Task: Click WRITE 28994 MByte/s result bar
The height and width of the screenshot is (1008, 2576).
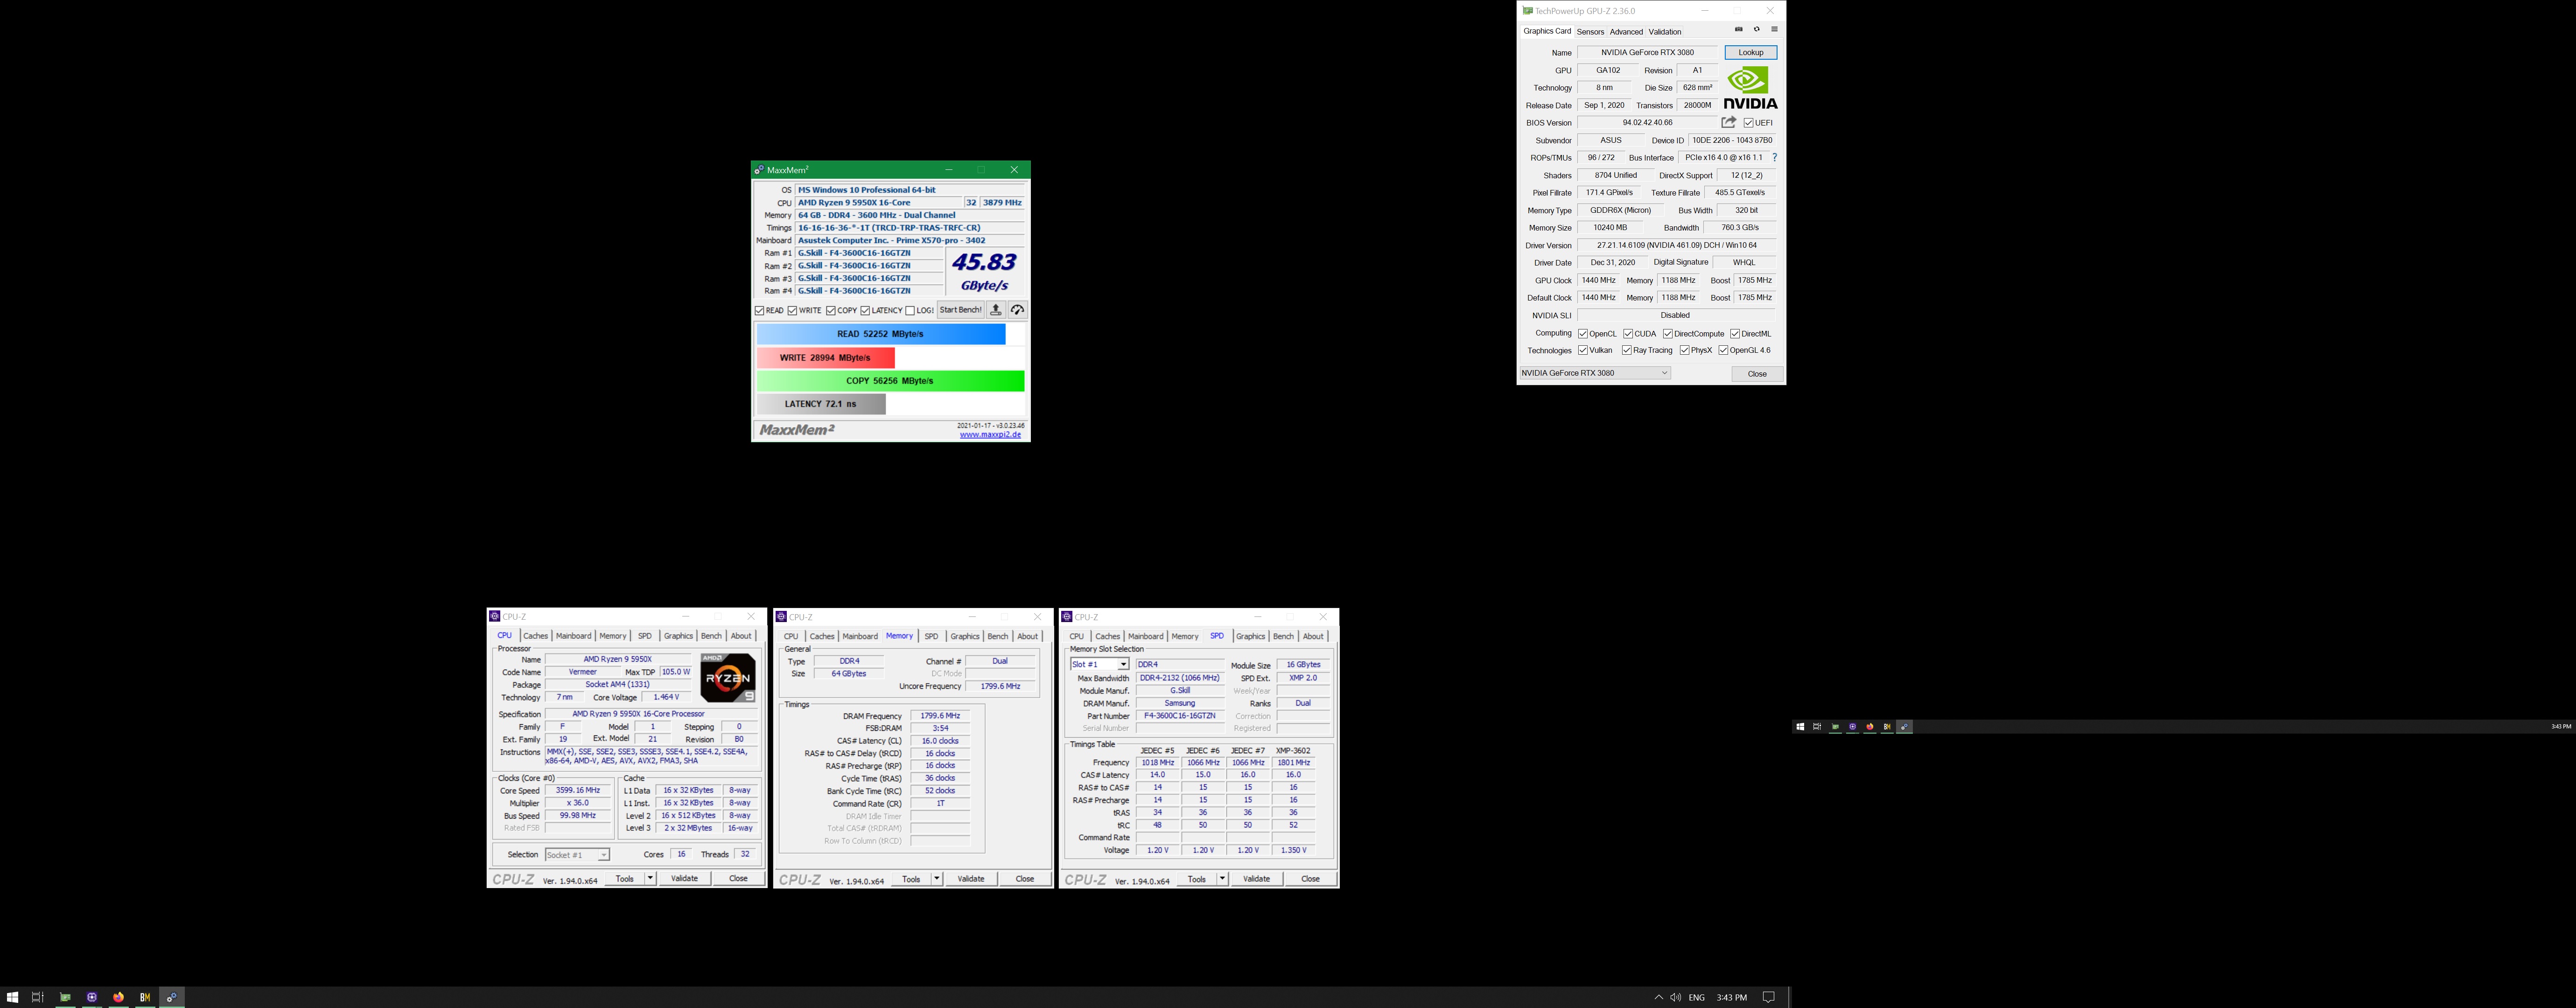Action: (825, 358)
